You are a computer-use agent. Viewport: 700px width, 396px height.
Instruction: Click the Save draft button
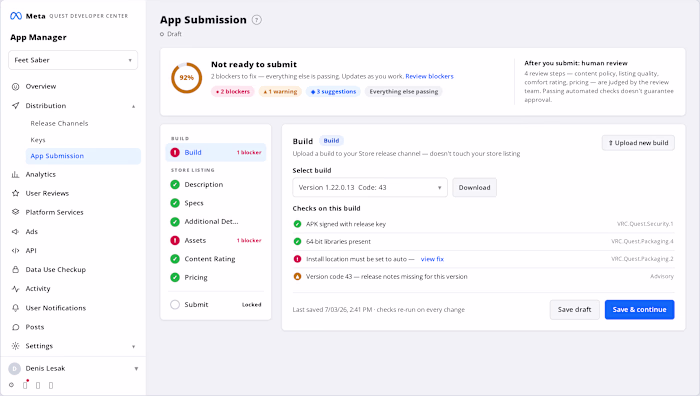(574, 309)
